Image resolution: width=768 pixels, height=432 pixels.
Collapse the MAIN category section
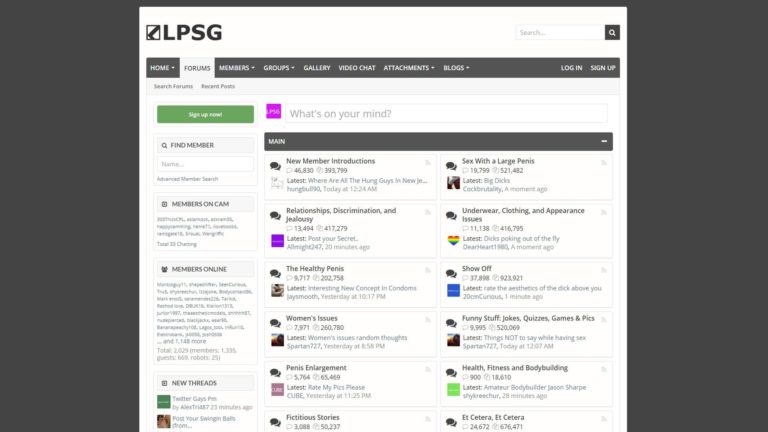pos(604,142)
